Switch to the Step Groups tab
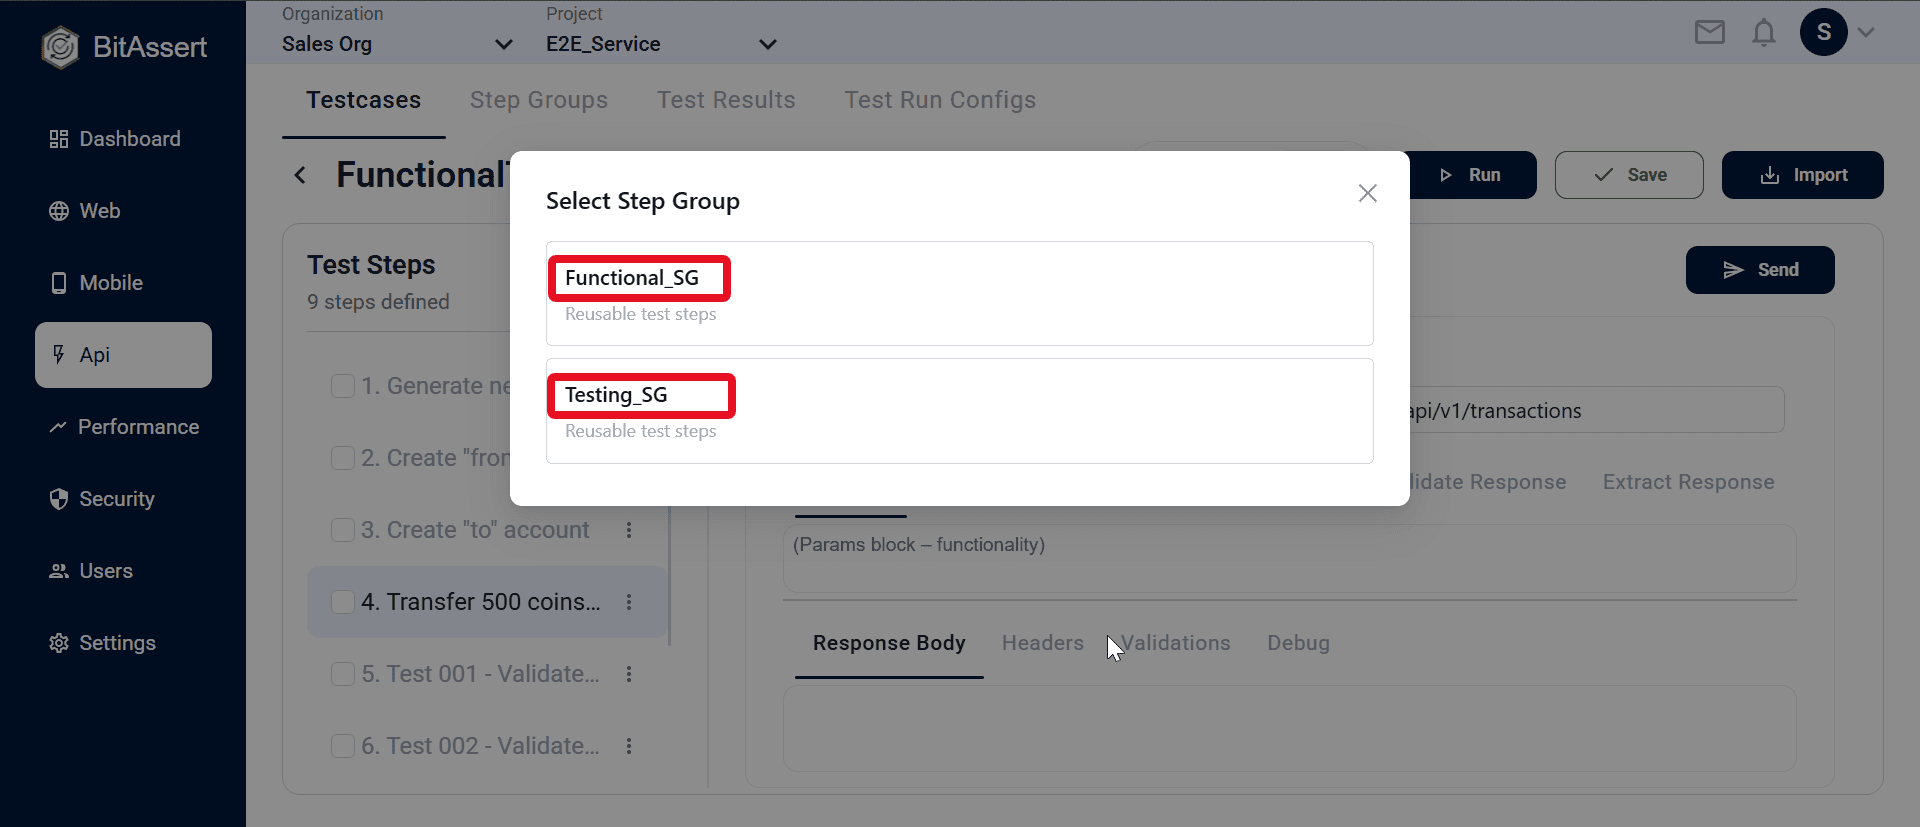The width and height of the screenshot is (1920, 827). pos(539,100)
